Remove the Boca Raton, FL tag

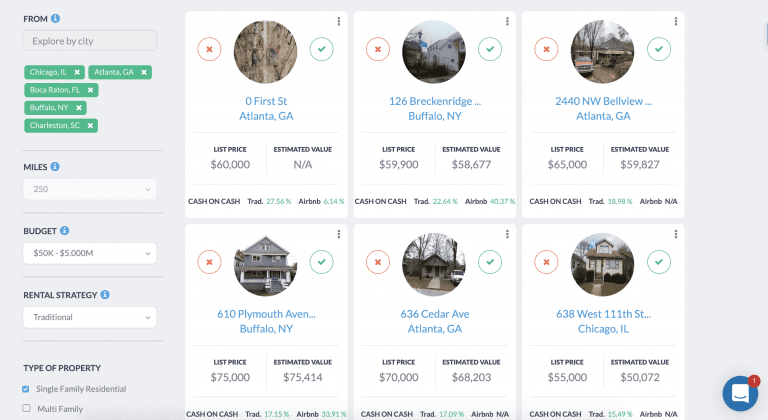pyautogui.click(x=90, y=90)
